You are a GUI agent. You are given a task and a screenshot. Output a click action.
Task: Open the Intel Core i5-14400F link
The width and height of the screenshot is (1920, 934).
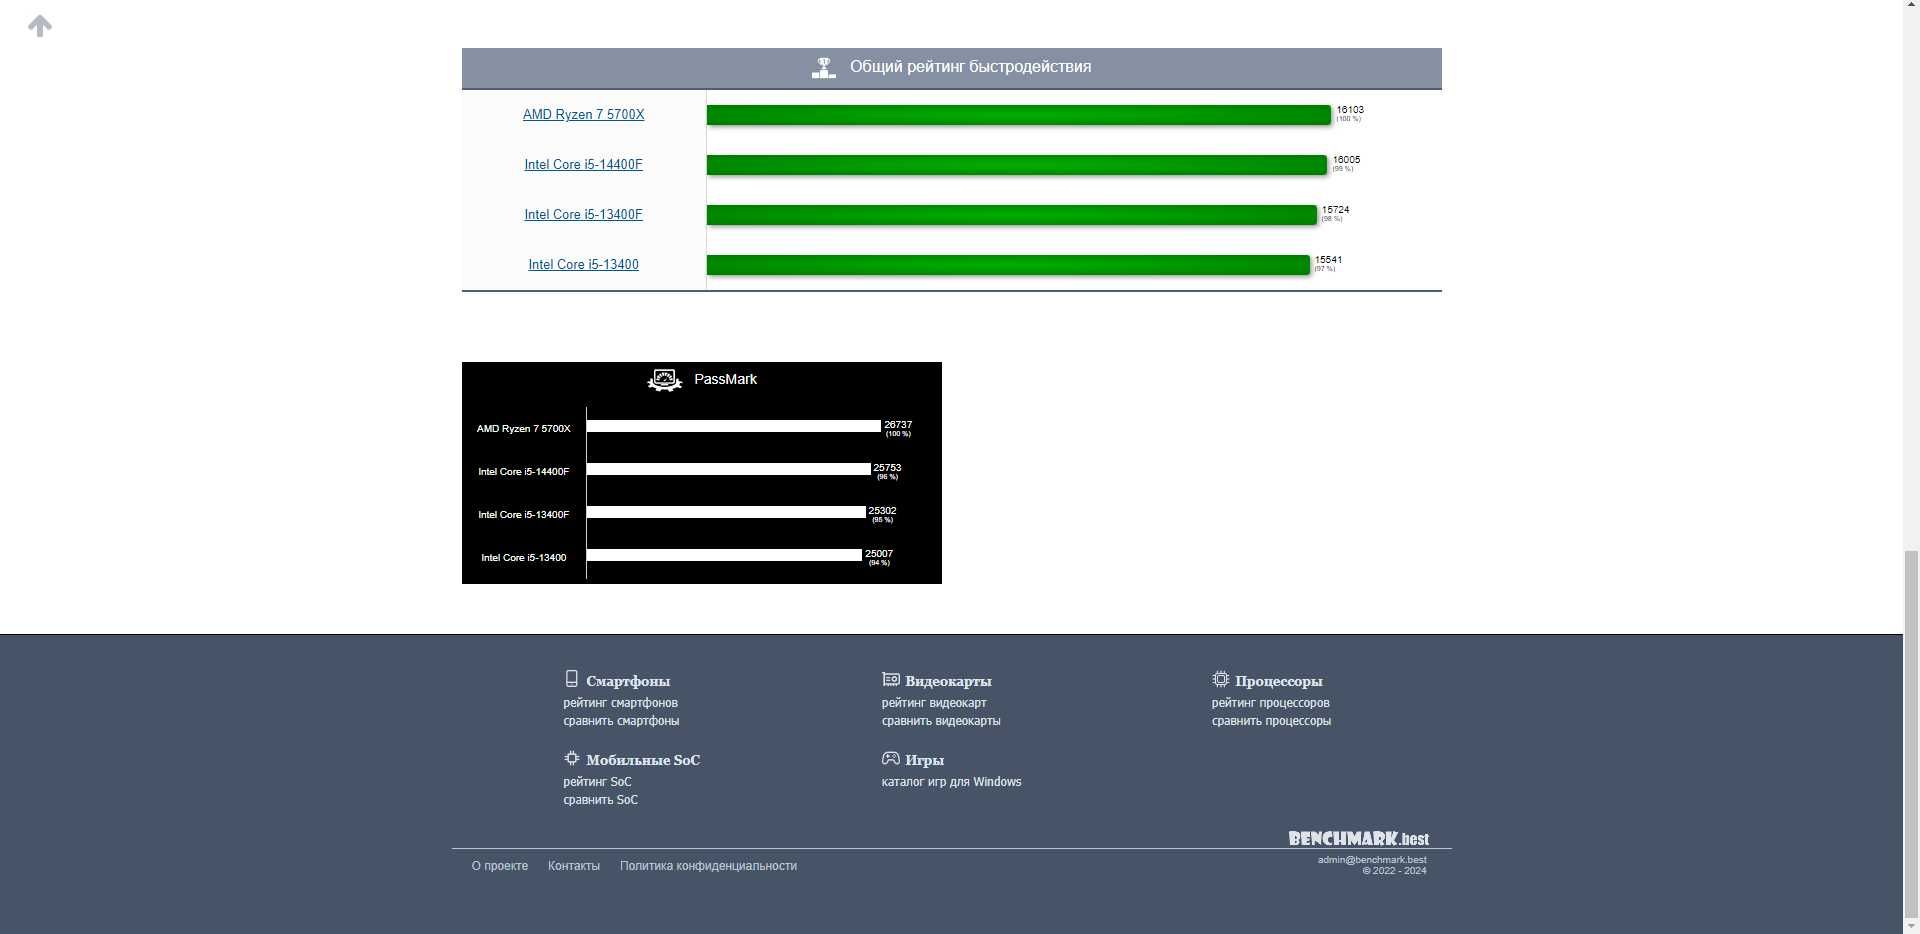coord(583,164)
